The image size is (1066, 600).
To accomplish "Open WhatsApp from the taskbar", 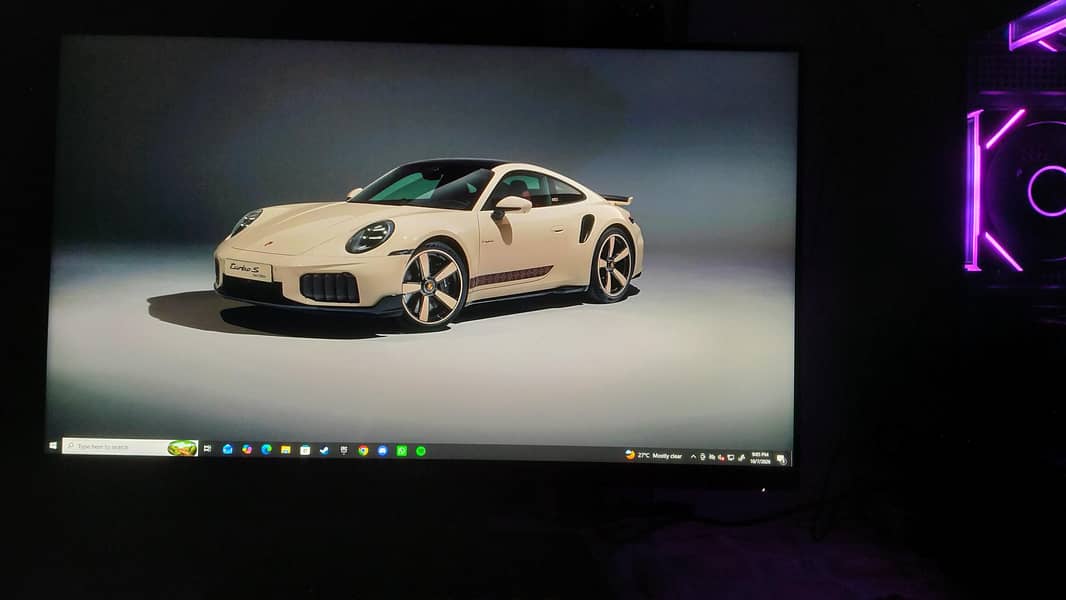I will 402,451.
